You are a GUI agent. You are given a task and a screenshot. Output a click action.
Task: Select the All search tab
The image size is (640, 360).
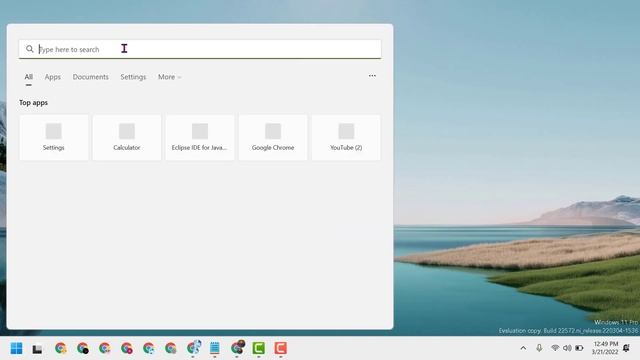click(29, 77)
